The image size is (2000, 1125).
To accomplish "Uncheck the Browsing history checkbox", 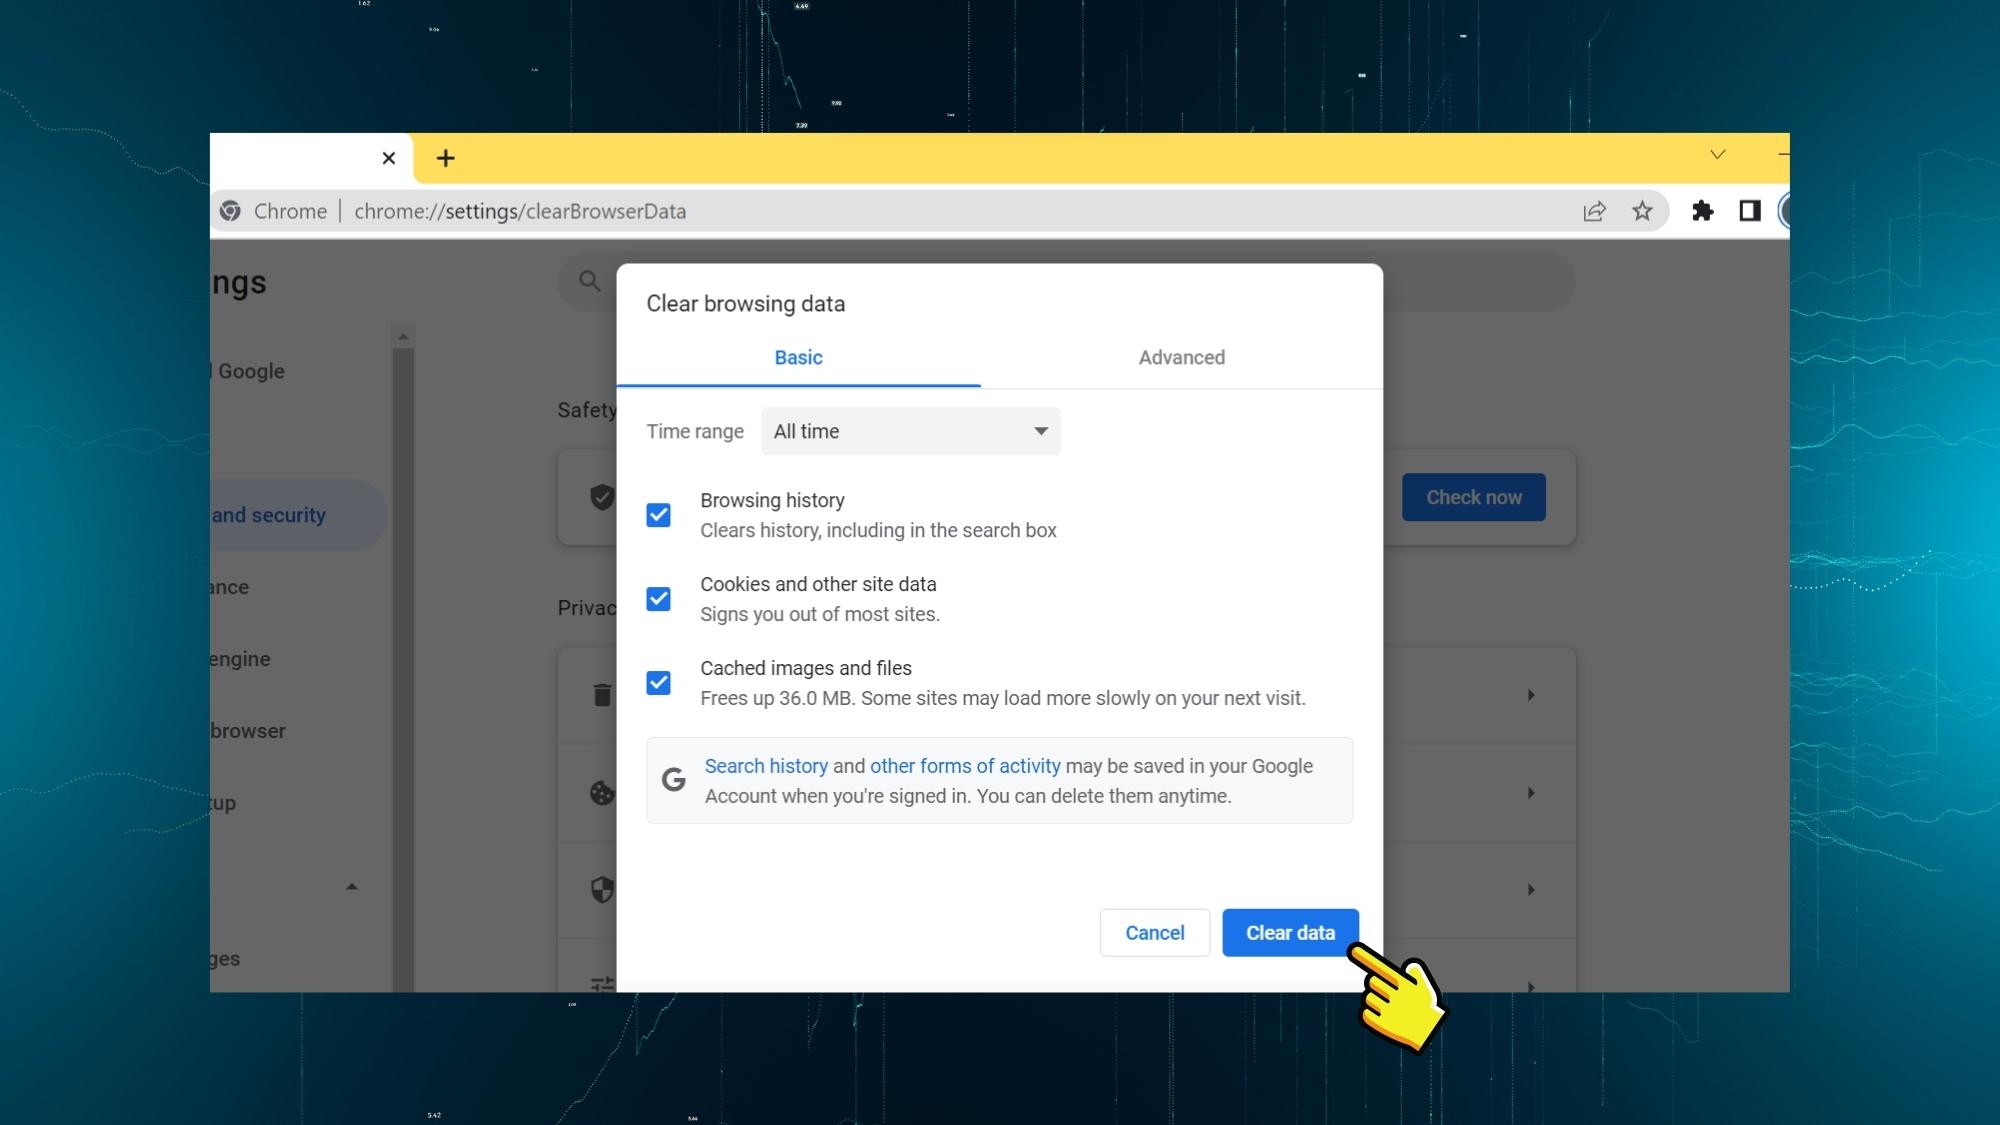I will click(658, 515).
